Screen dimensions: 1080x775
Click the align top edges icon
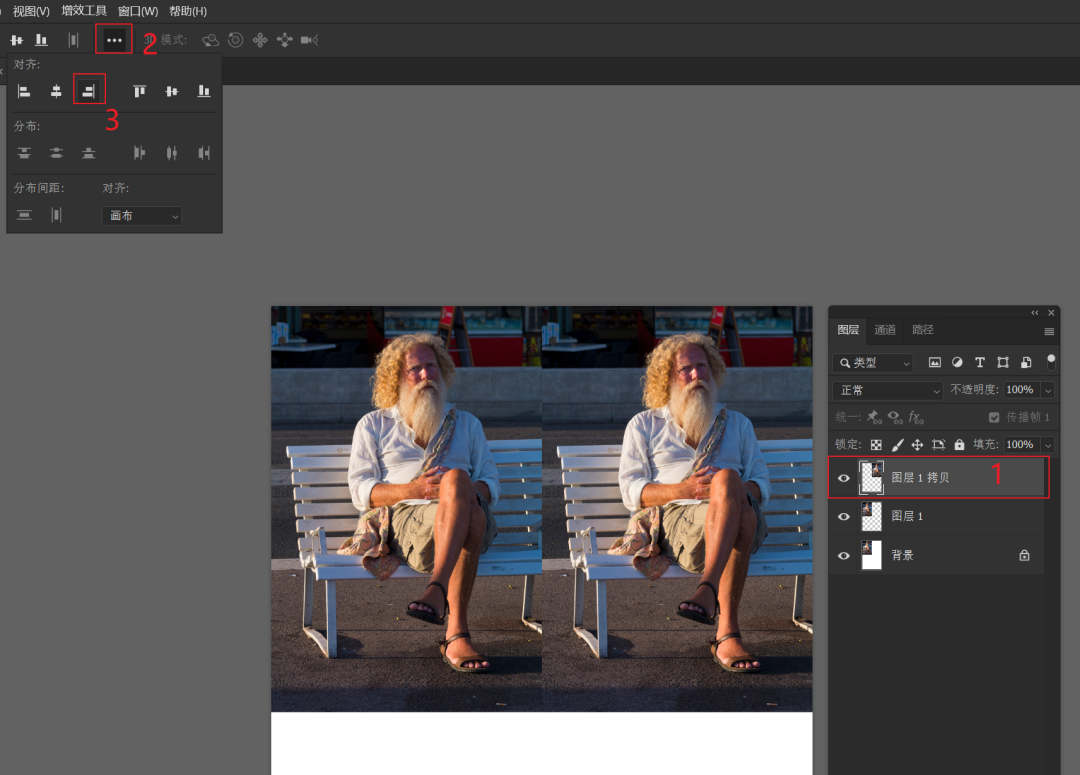click(140, 91)
